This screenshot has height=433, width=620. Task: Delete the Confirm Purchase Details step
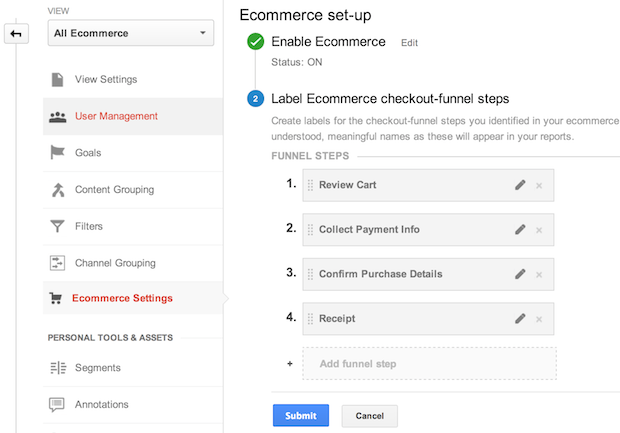pyautogui.click(x=539, y=274)
